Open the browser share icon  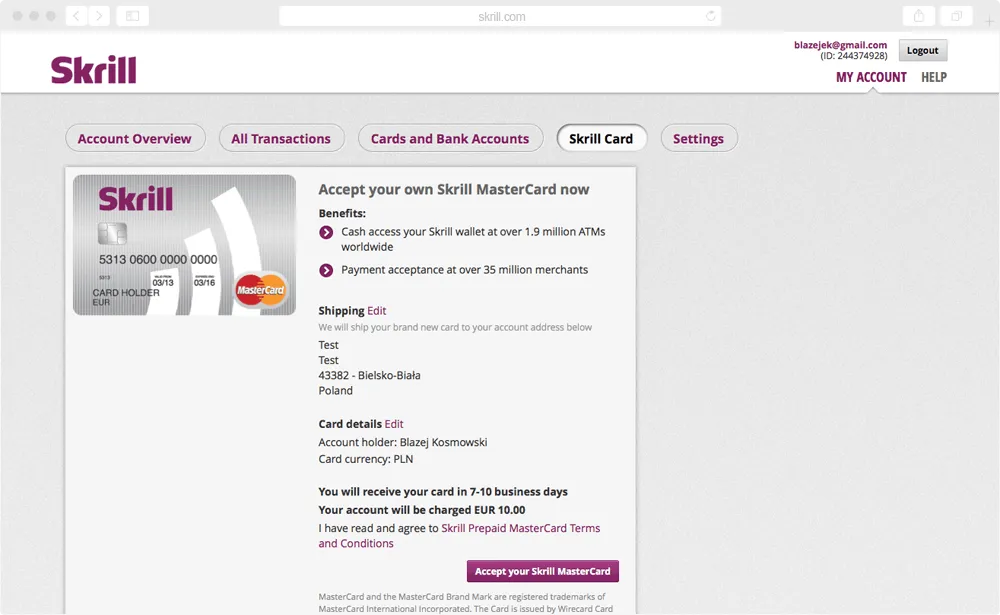[x=919, y=16]
